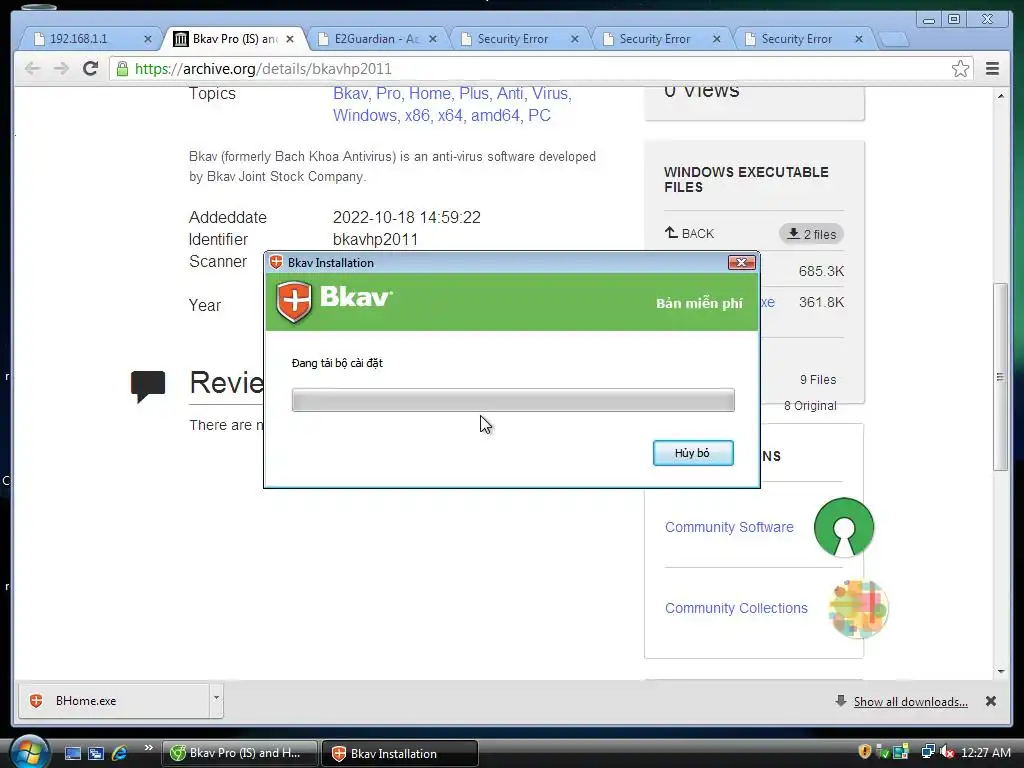The width and height of the screenshot is (1024, 768).
Task: Click the browser forward arrow
Action: (61, 69)
